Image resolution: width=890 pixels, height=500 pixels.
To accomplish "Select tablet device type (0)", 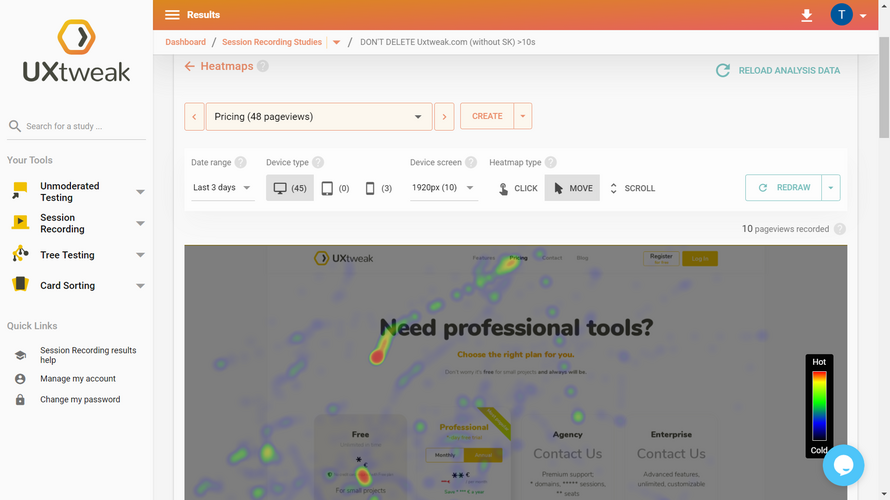I will pos(335,188).
